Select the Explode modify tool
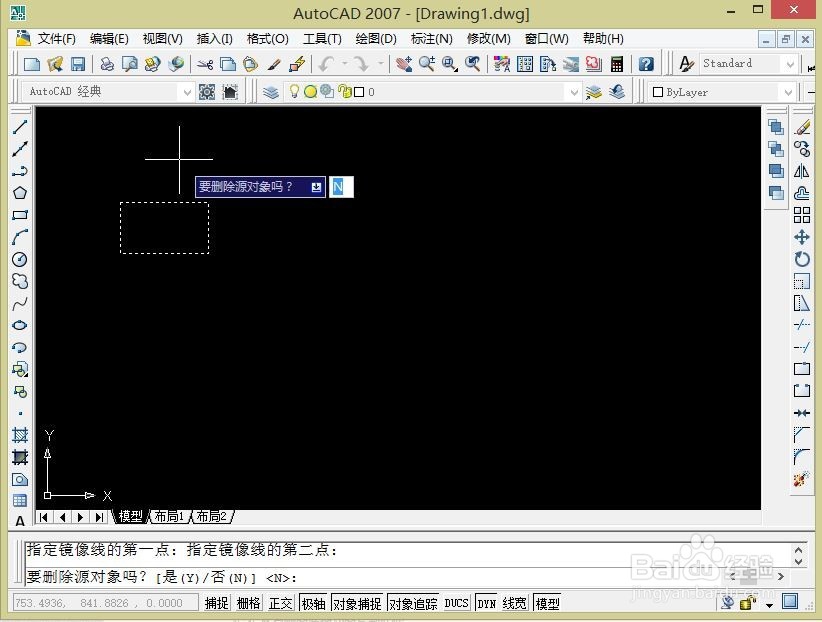The image size is (822, 622). (x=802, y=479)
